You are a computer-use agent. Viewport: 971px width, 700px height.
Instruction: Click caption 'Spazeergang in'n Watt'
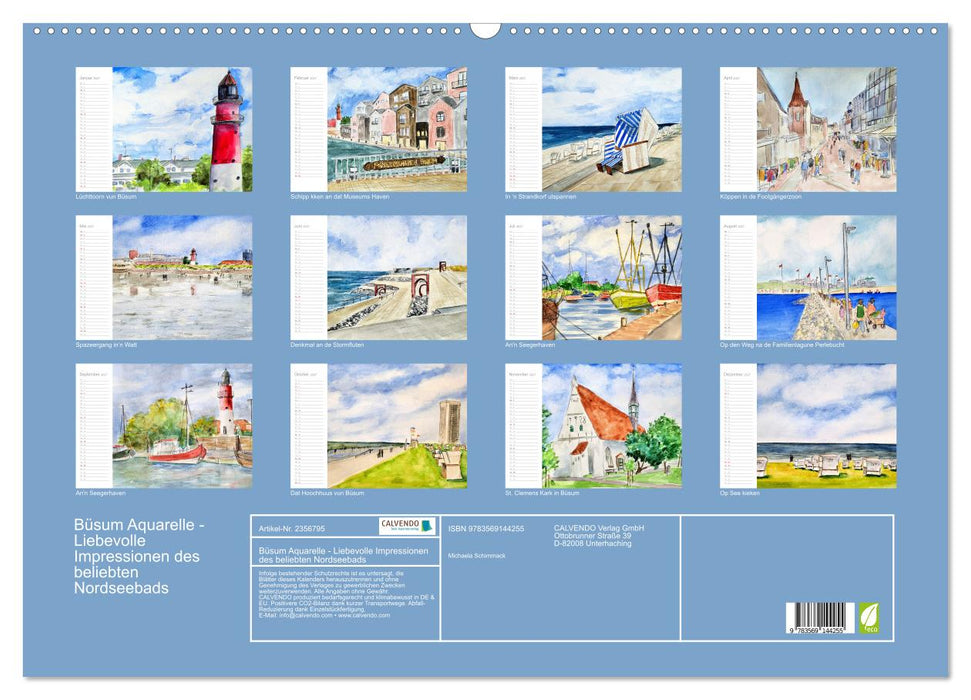[x=106, y=344]
